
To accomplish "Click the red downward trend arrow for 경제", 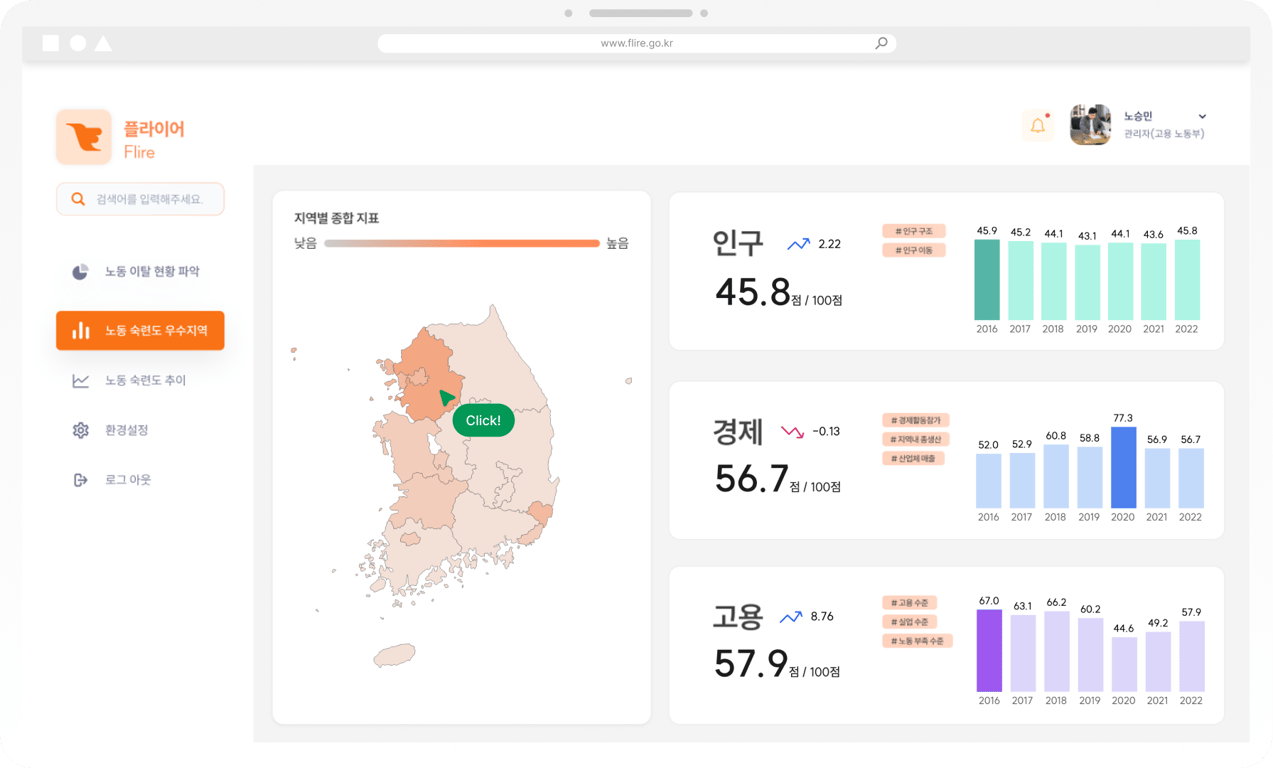I will [x=792, y=432].
